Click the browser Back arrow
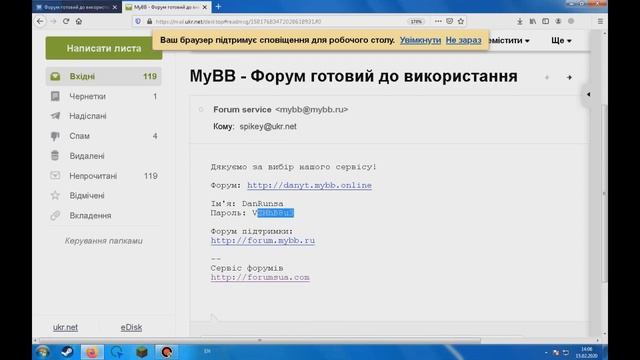The width and height of the screenshot is (640, 360). click(x=40, y=21)
